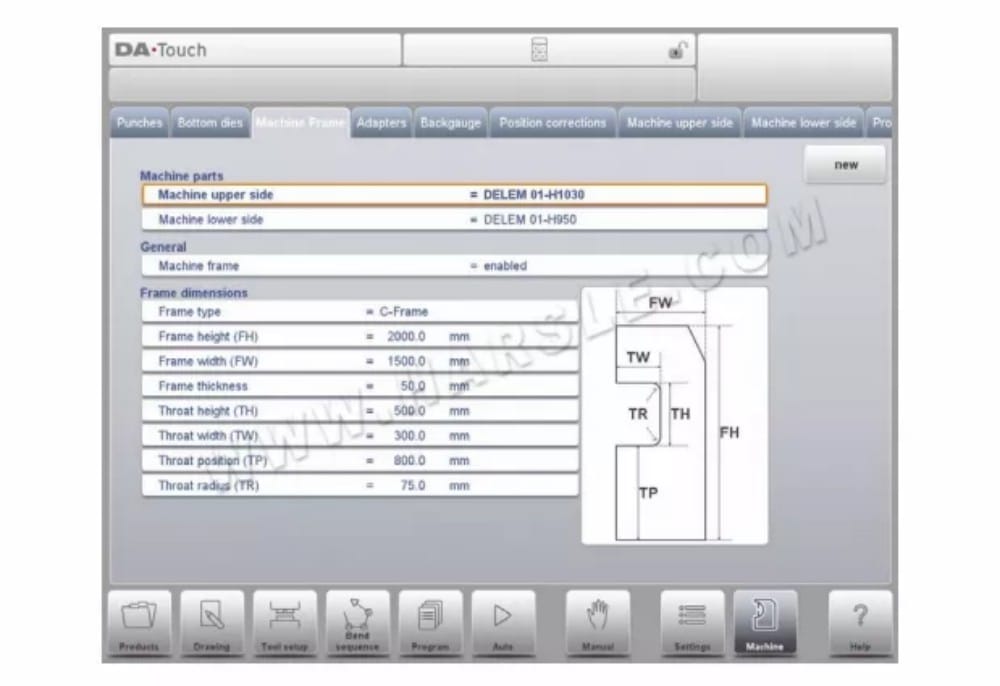
Task: Open the Drawing mode icon
Action: coord(212,623)
